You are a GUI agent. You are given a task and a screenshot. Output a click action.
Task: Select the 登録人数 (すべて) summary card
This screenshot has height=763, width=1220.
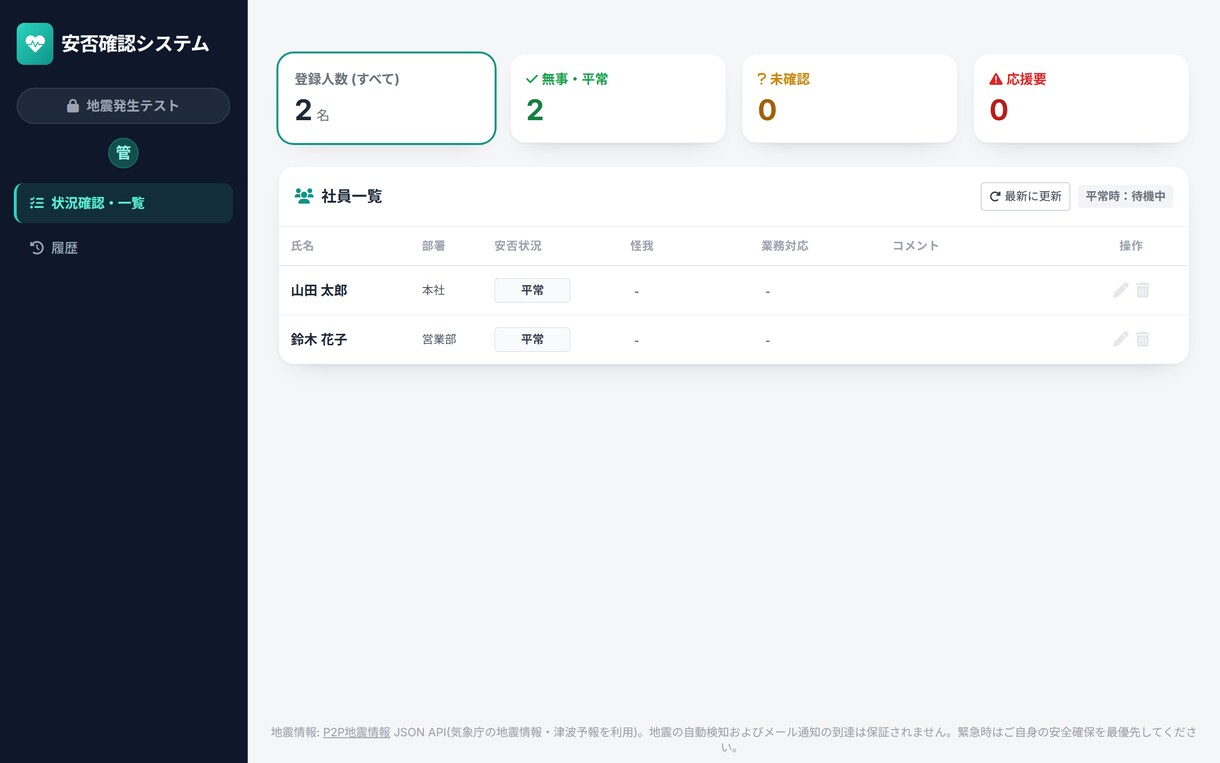[x=386, y=98]
